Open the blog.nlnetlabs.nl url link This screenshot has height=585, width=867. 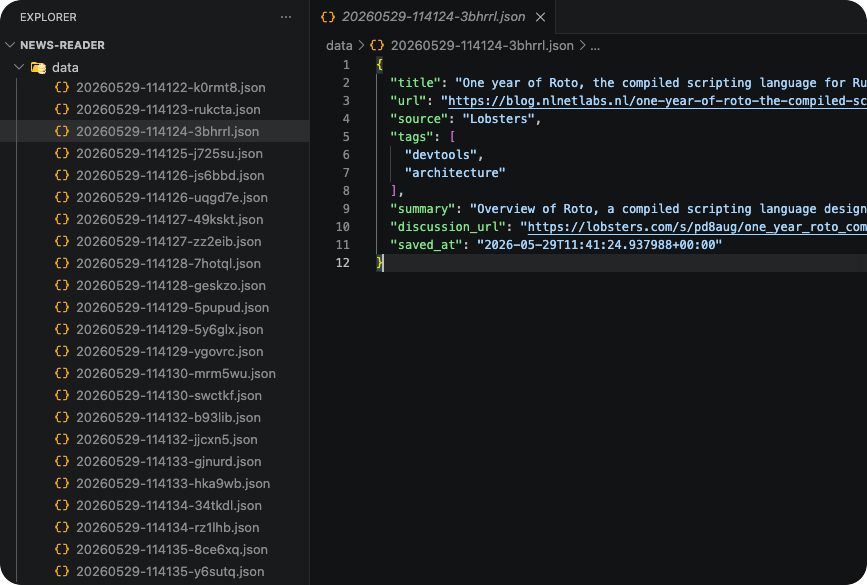tap(657, 101)
